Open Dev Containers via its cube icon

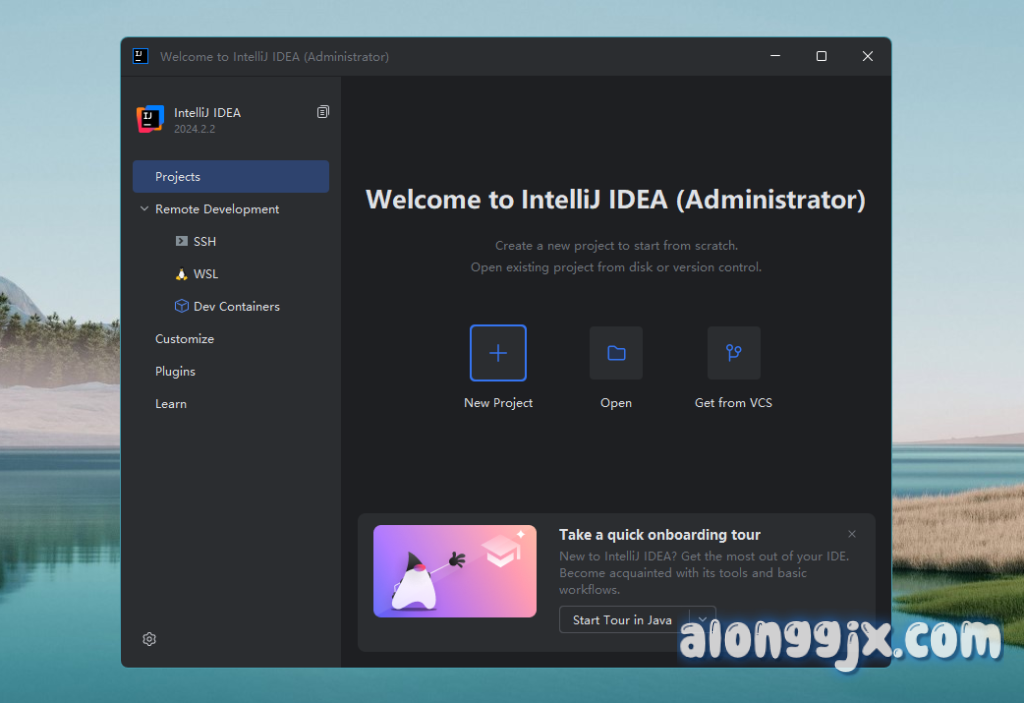[181, 306]
